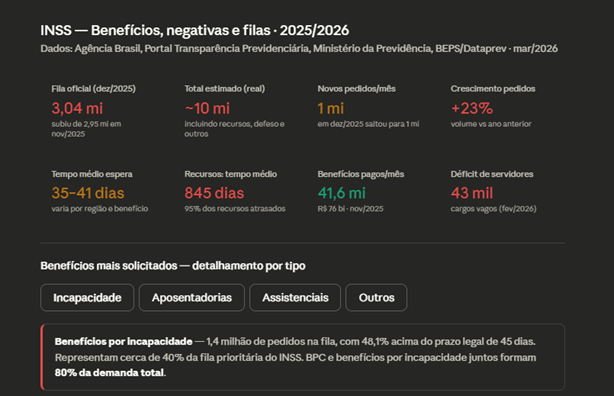This screenshot has width=614, height=396.
Task: Click the '35–41 dias' wait time value
Action: click(x=88, y=193)
